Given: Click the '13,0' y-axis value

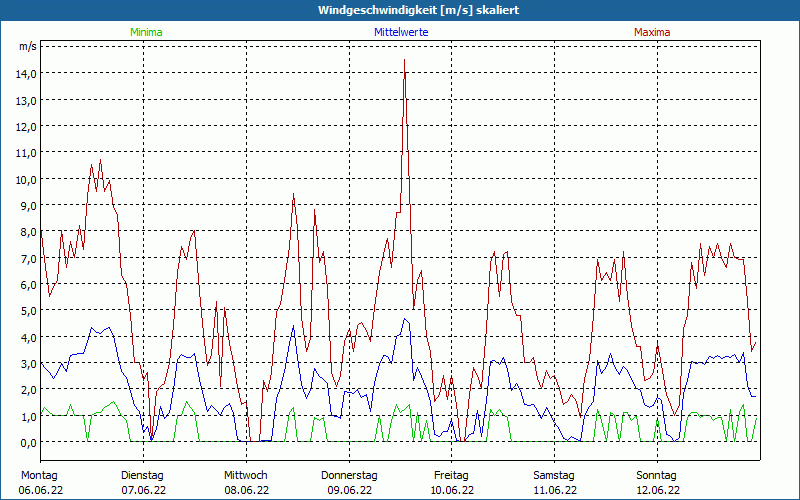Looking at the screenshot, I should (x=26, y=100).
